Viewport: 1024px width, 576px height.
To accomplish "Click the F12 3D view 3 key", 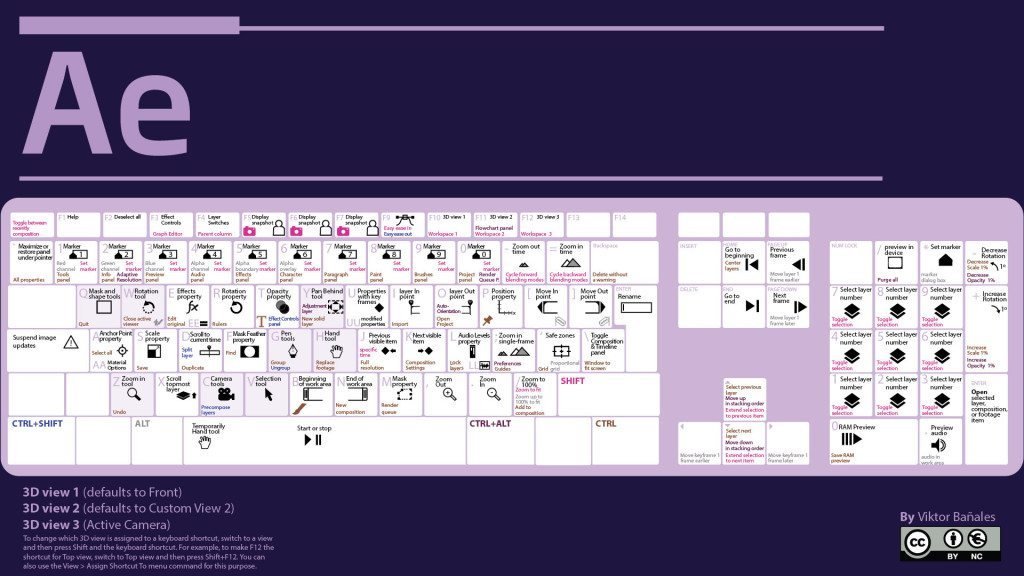I will tap(541, 225).
